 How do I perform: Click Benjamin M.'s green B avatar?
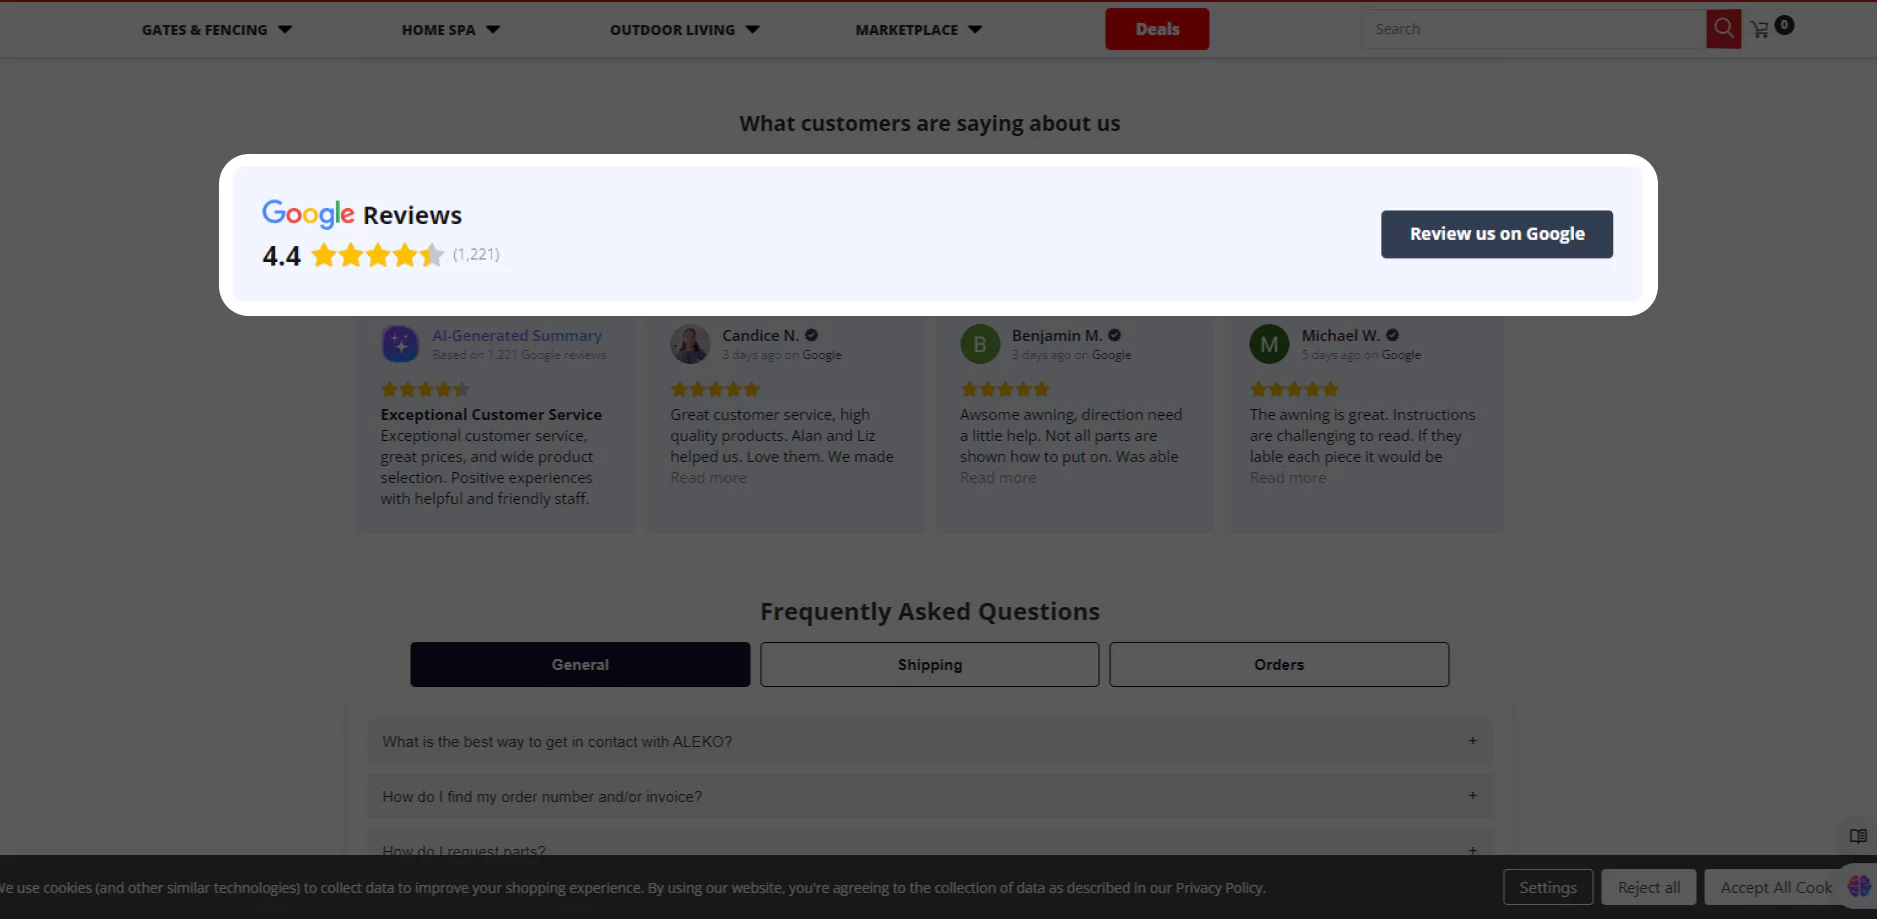tap(980, 344)
